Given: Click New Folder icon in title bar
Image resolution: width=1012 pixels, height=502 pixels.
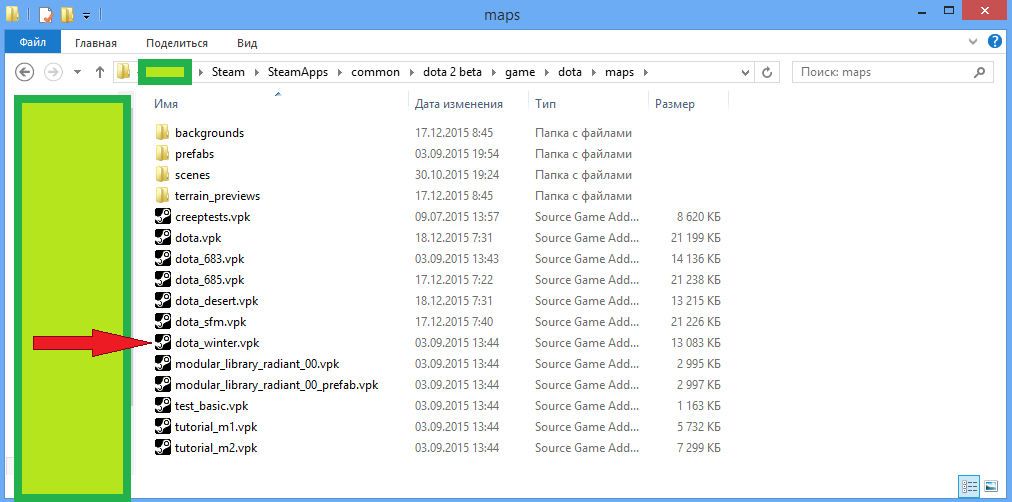Looking at the screenshot, I should pyautogui.click(x=67, y=14).
